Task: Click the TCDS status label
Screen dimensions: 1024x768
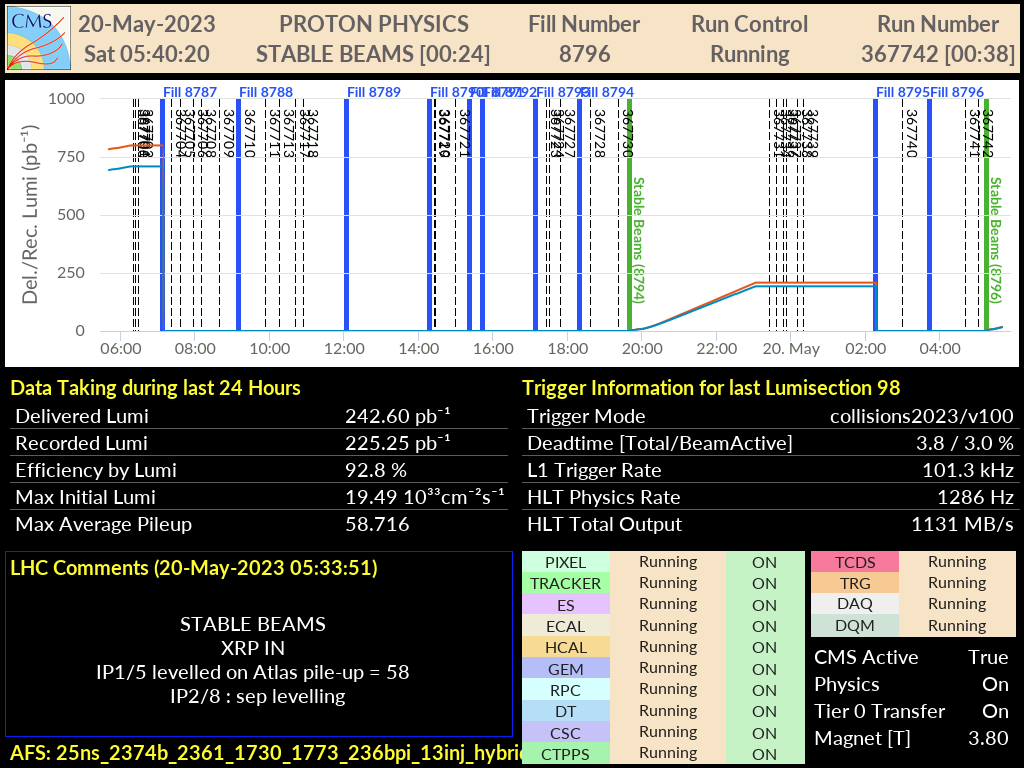Action: [x=855, y=562]
